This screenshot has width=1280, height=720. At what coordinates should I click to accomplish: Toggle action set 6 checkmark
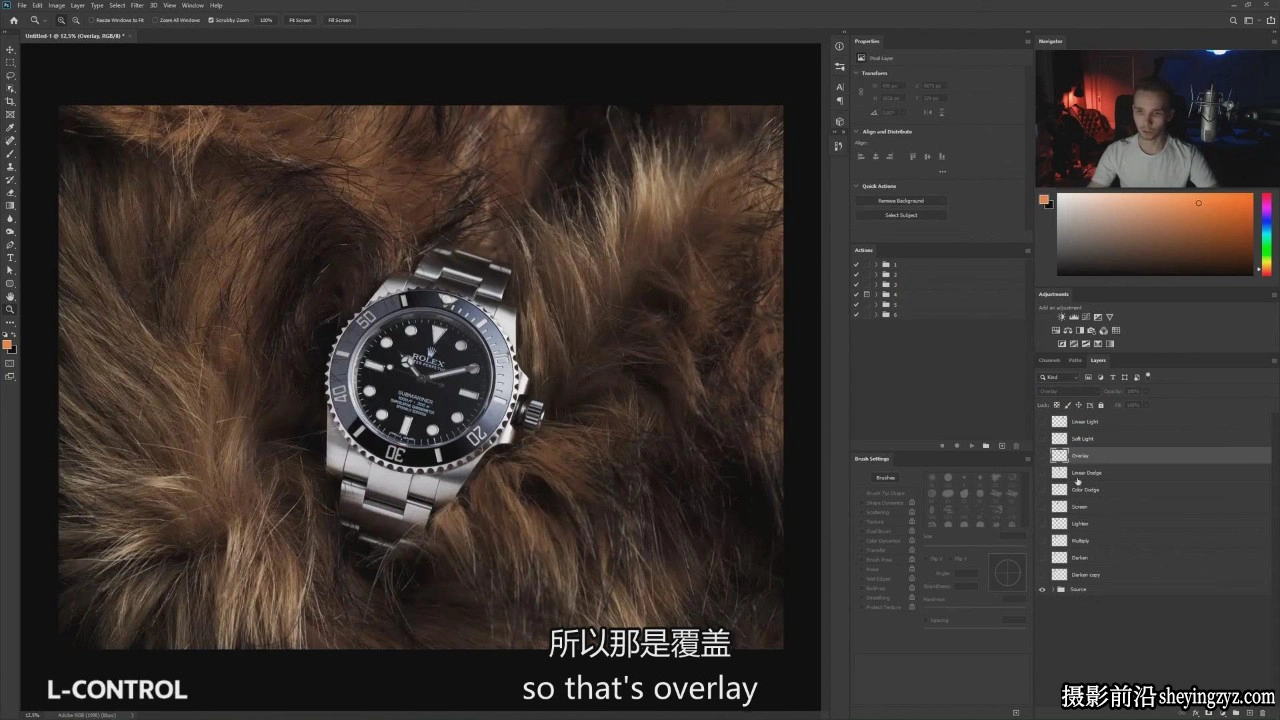856,314
